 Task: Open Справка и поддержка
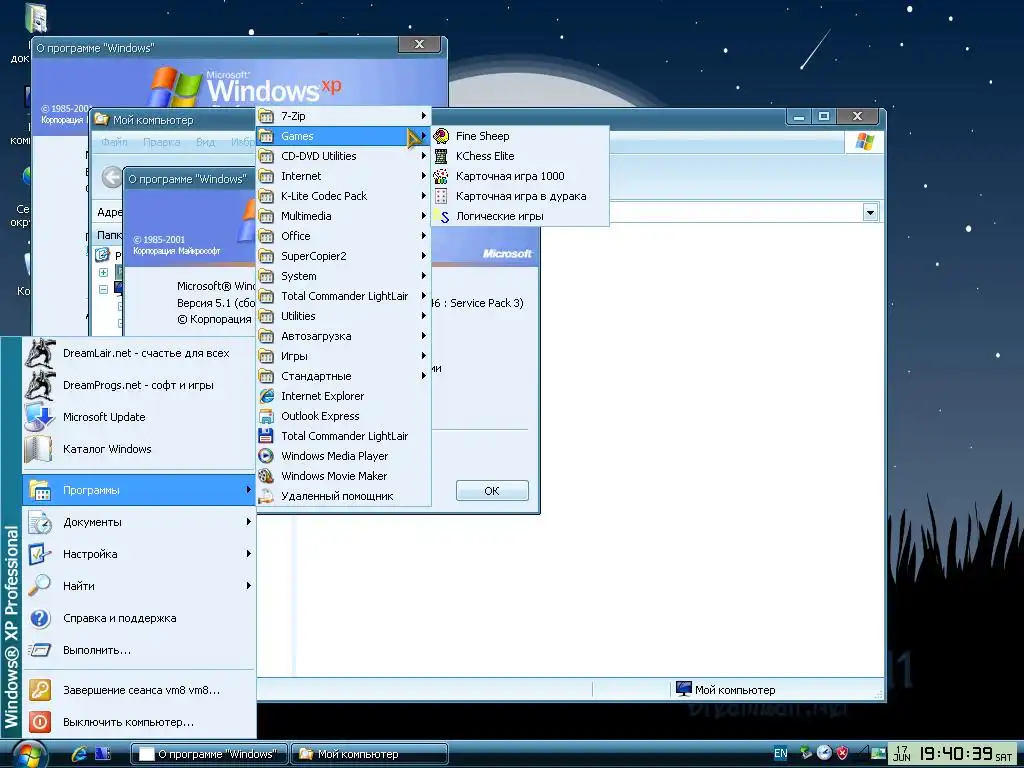click(138, 618)
